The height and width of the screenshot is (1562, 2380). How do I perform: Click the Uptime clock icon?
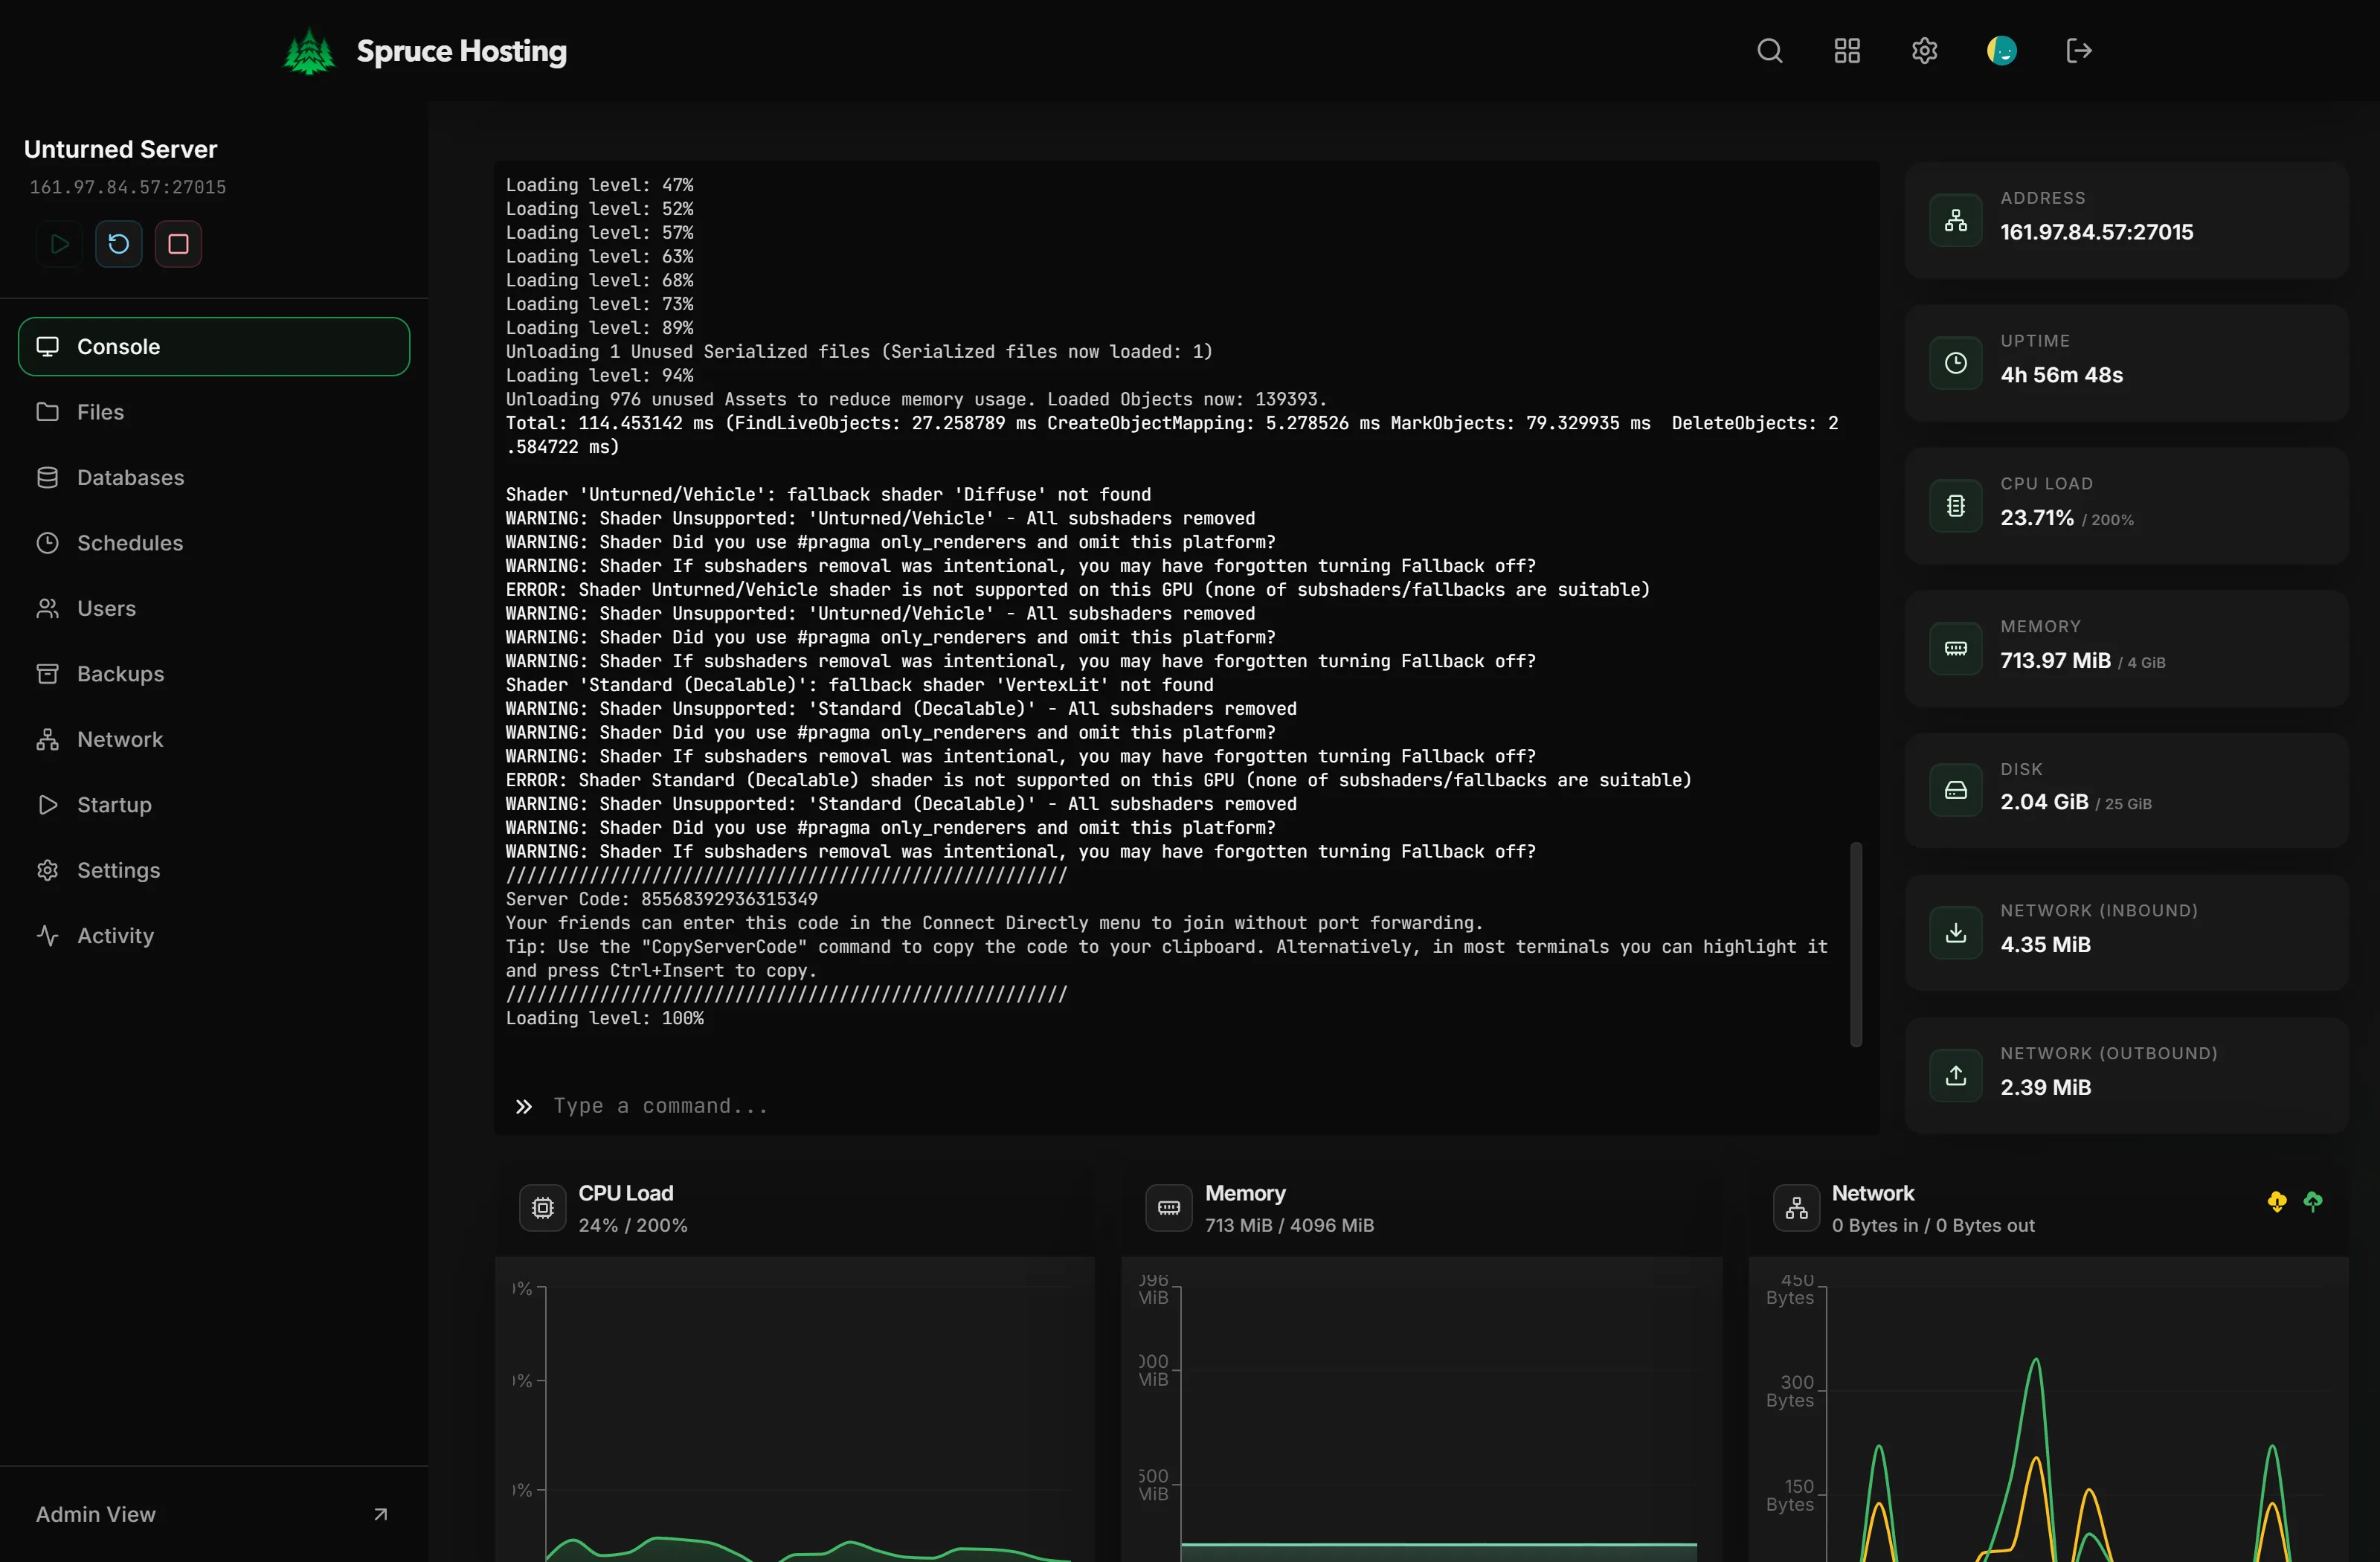click(1956, 363)
